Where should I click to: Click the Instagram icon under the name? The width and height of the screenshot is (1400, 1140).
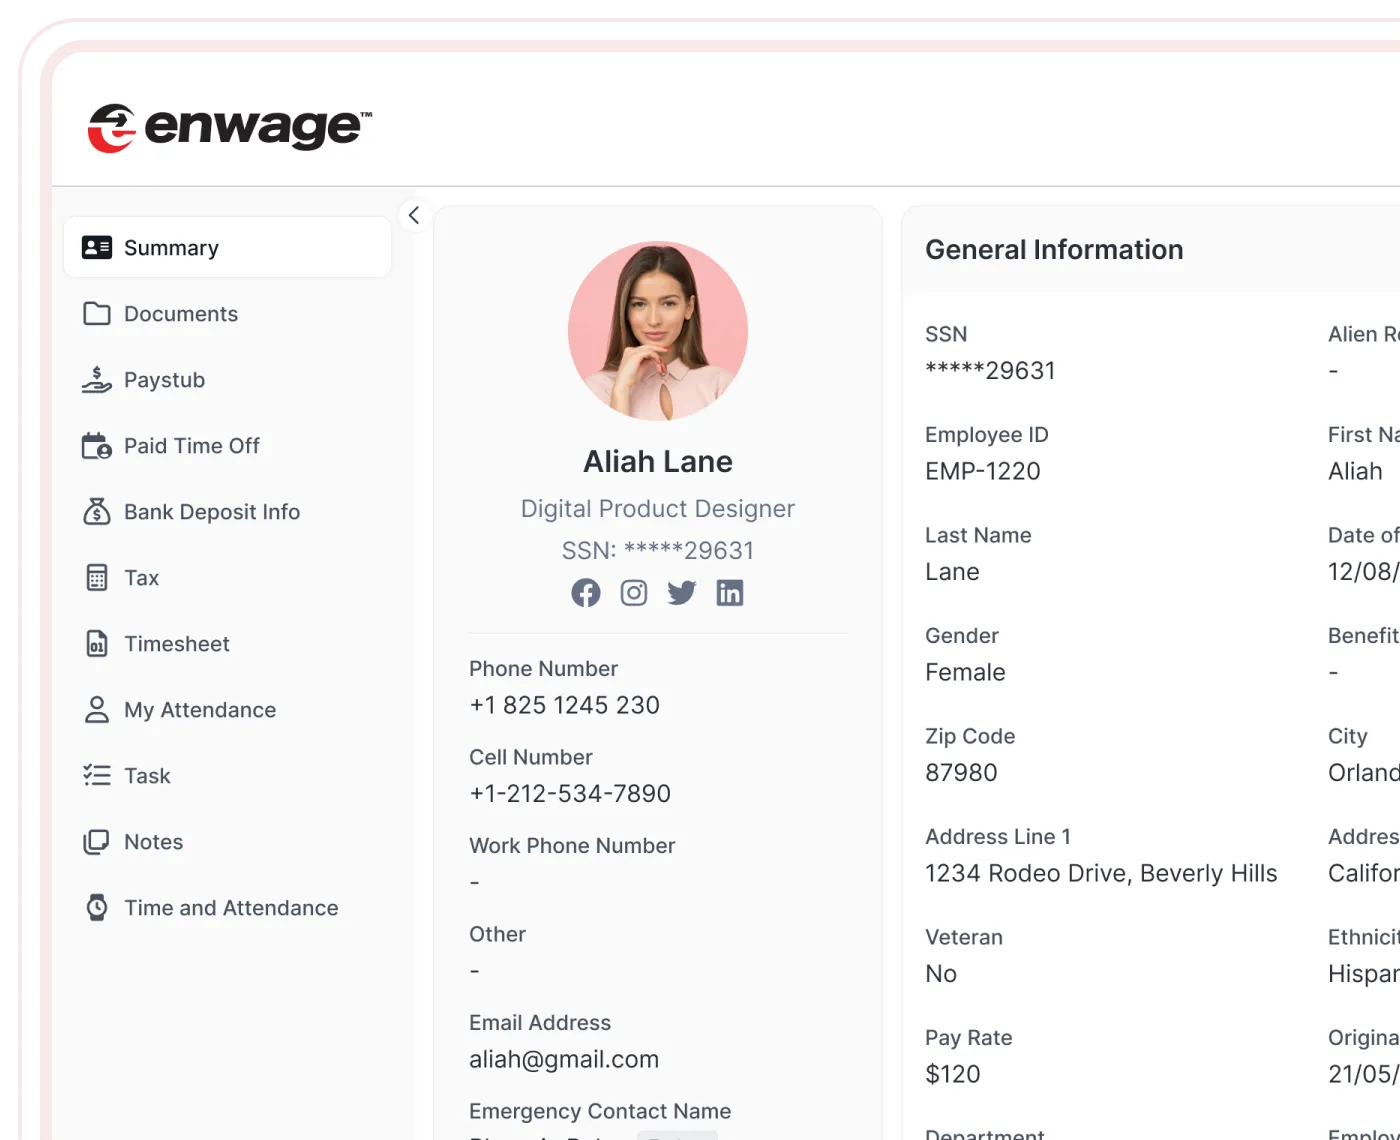click(634, 592)
